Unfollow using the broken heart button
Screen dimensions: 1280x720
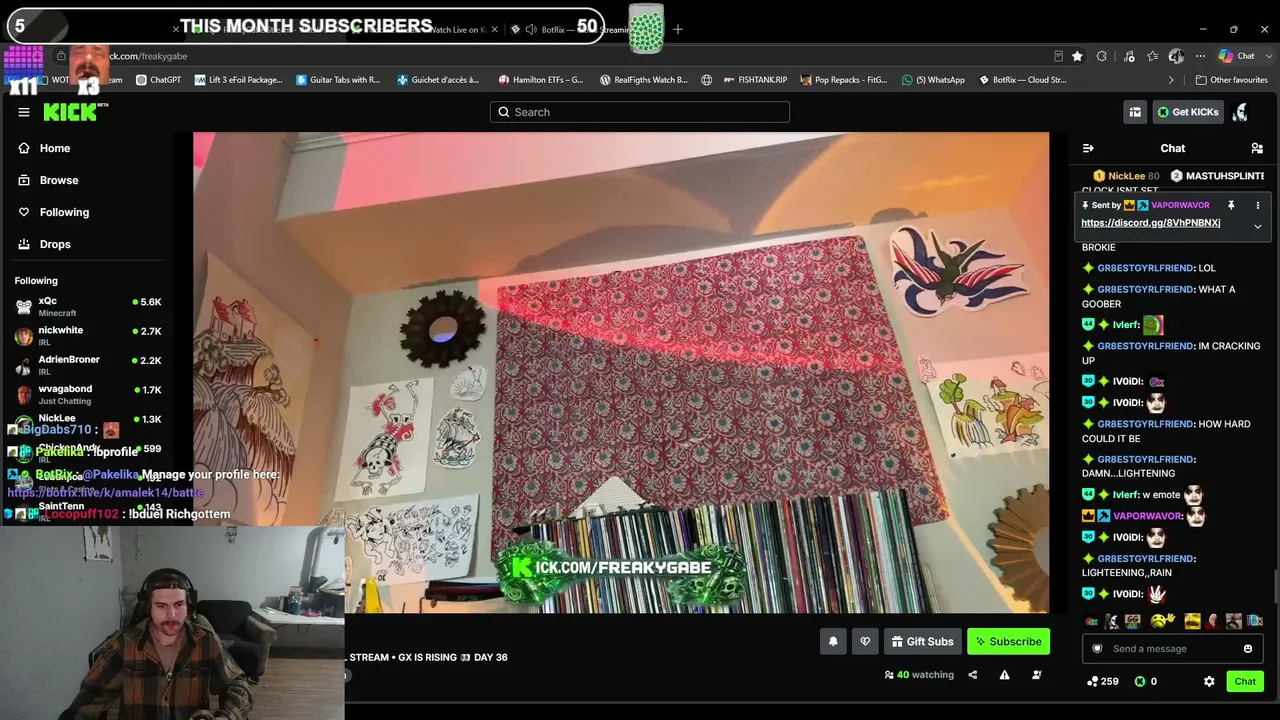pyautogui.click(x=865, y=642)
